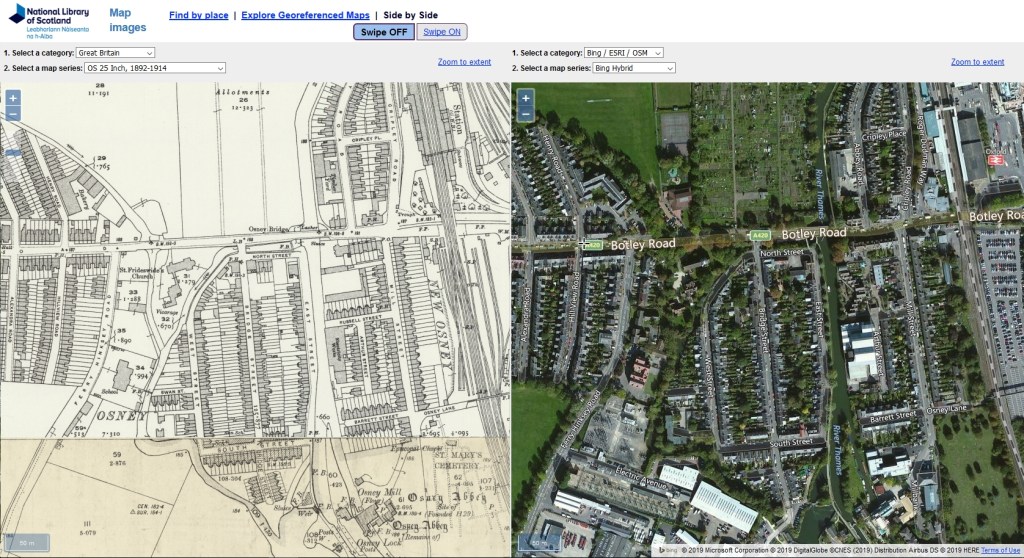Click the Bing logo in the attribution bar
The image size is (1024, 558).
click(662, 551)
